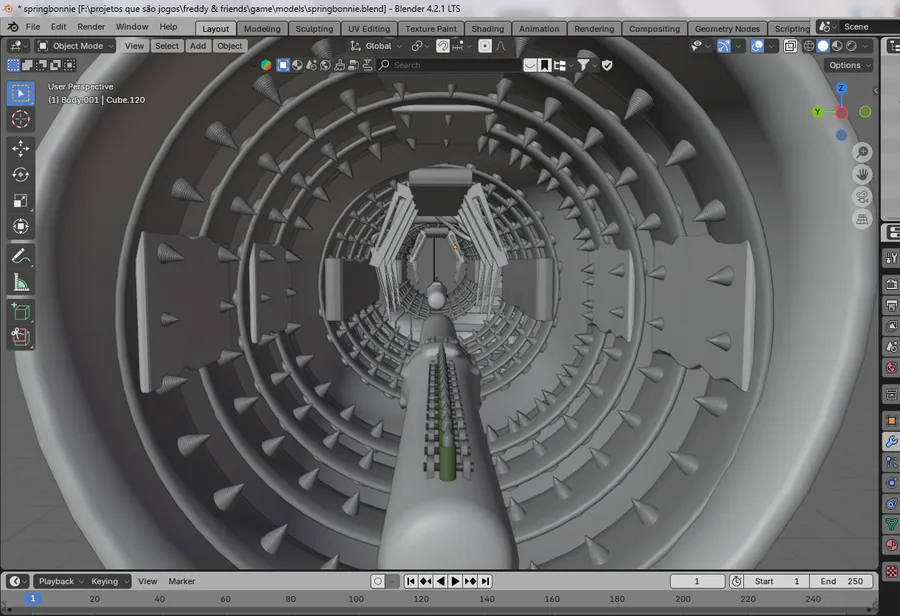The image size is (900, 616).
Task: Activate the Transform tool
Action: (x=21, y=226)
